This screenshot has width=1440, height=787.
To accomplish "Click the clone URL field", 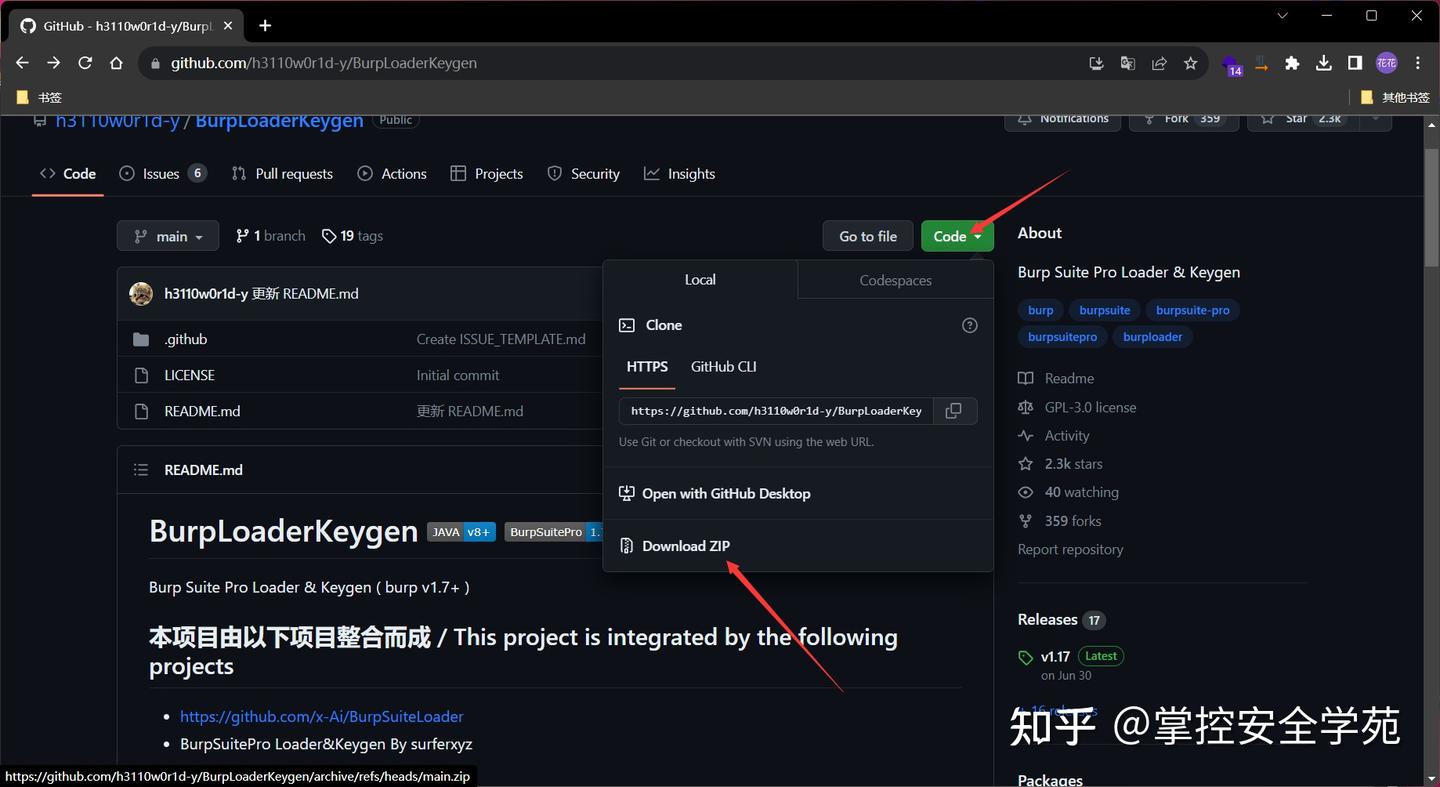I will (x=776, y=411).
